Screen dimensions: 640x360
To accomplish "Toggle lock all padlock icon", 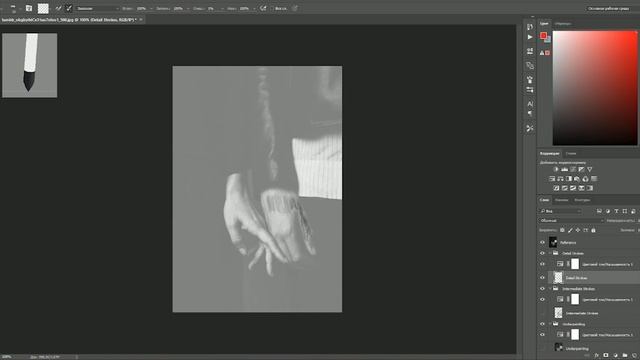I will click(593, 230).
